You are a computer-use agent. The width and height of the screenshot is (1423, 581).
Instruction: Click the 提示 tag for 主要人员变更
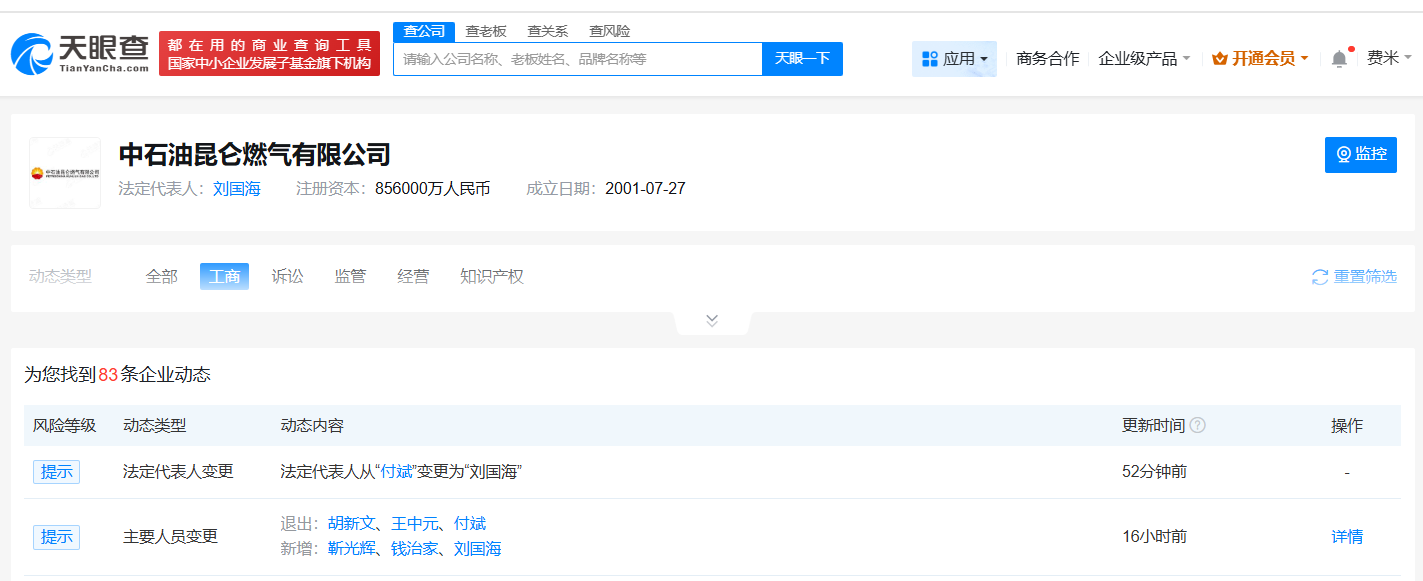tap(57, 537)
